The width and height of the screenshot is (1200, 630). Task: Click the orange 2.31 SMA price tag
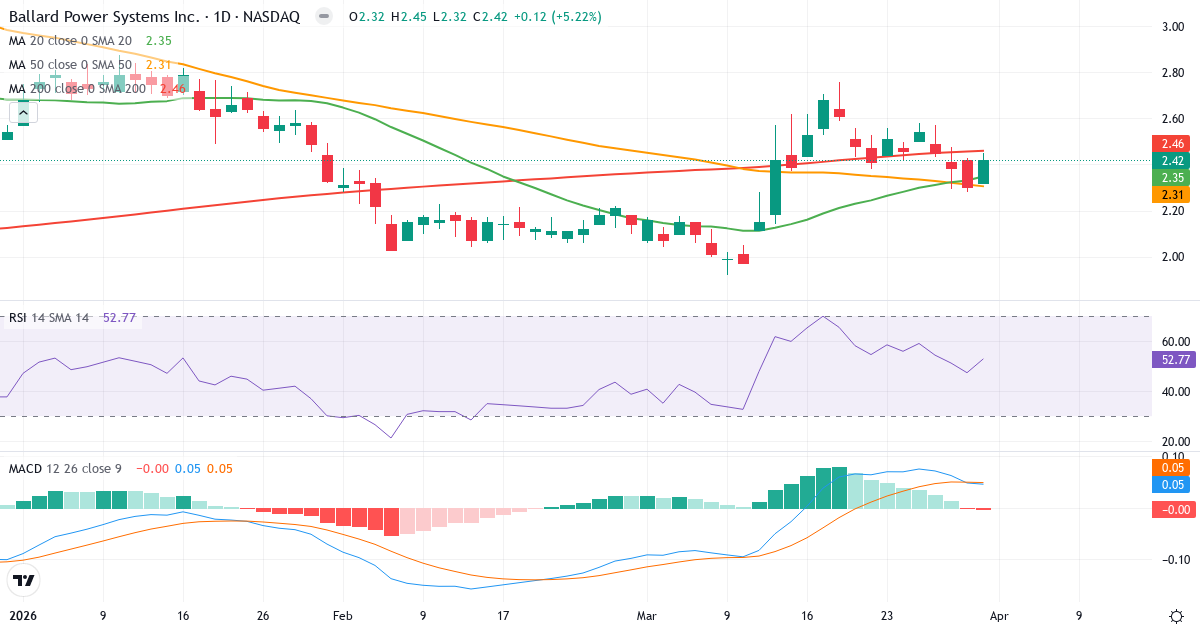click(1169, 195)
